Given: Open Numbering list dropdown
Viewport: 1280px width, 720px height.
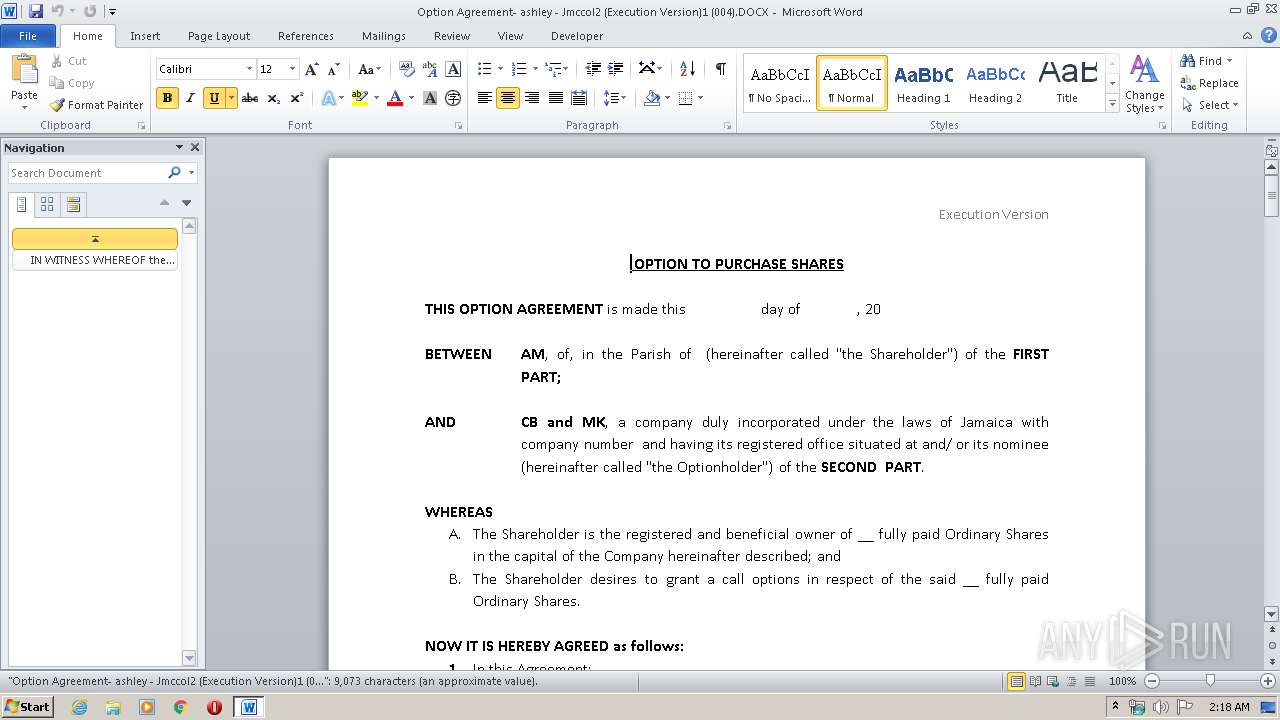Looking at the screenshot, I should (x=535, y=69).
